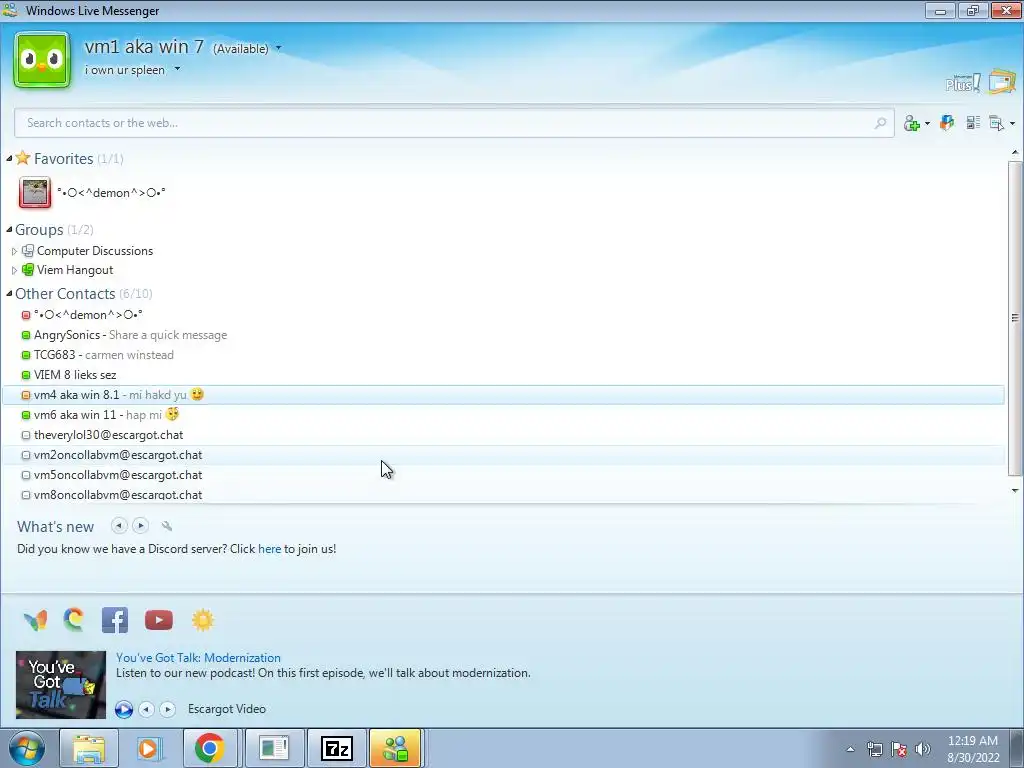The image size is (1024, 768).
Task: Open Google Chrome from the taskbar
Action: click(x=209, y=748)
